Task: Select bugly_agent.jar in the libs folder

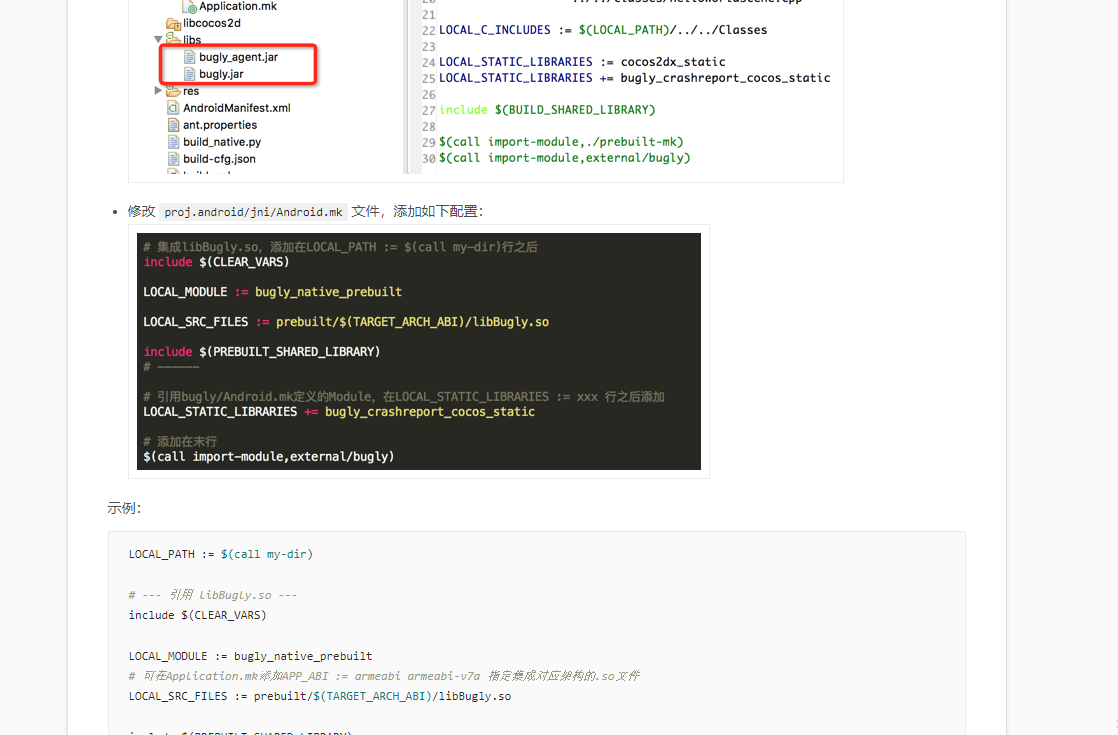Action: [x=238, y=57]
